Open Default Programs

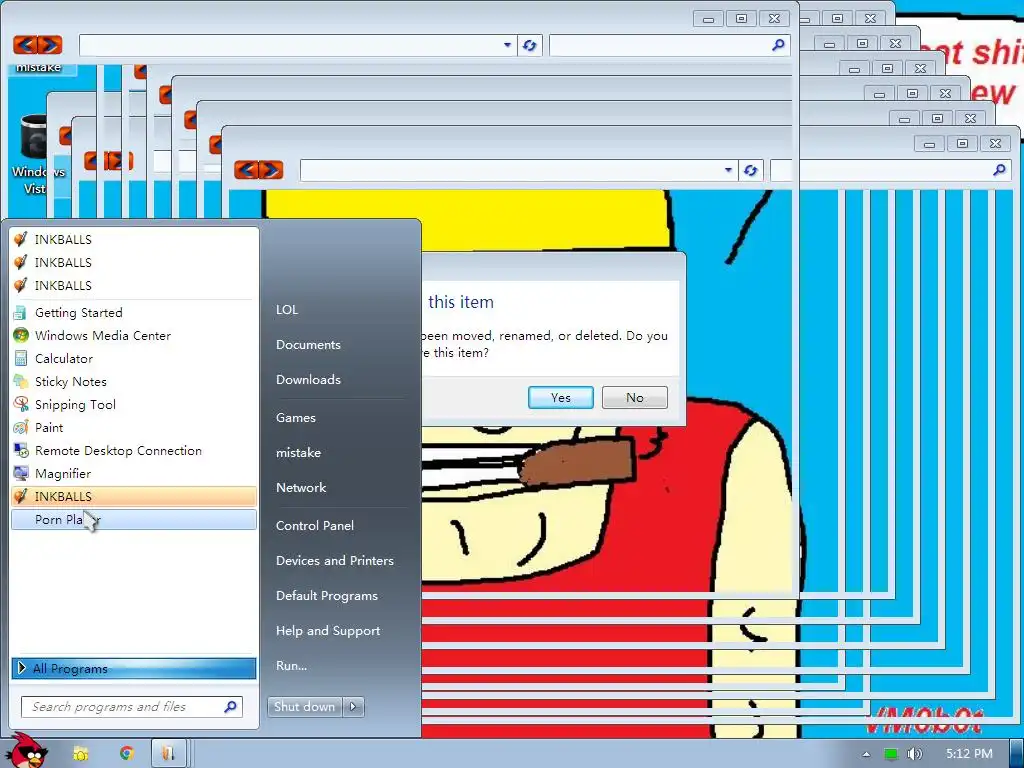(327, 596)
